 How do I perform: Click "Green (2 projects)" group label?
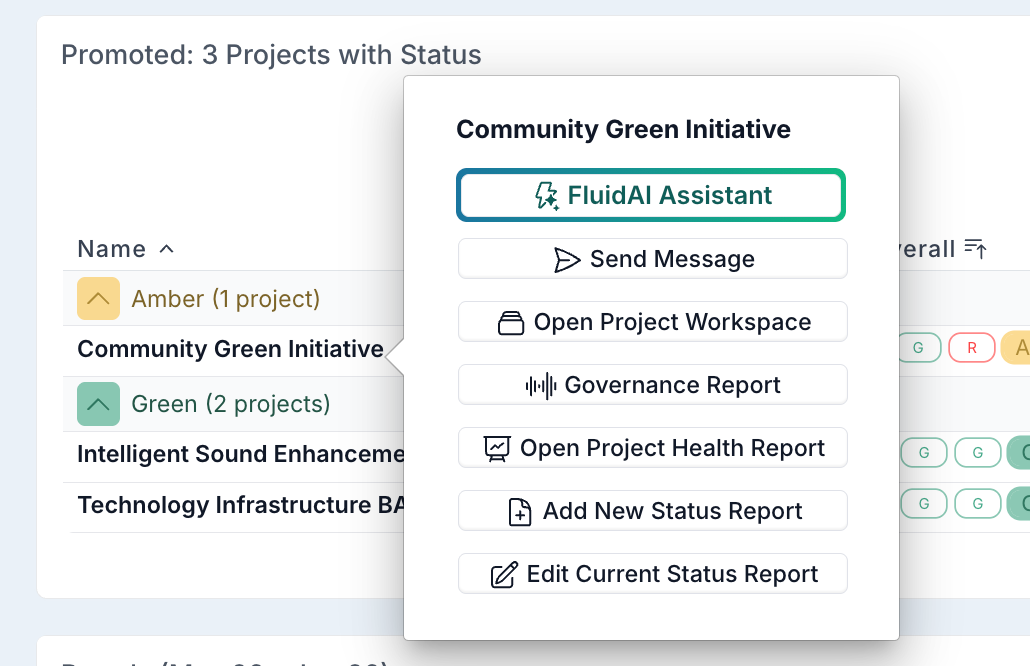(x=231, y=404)
